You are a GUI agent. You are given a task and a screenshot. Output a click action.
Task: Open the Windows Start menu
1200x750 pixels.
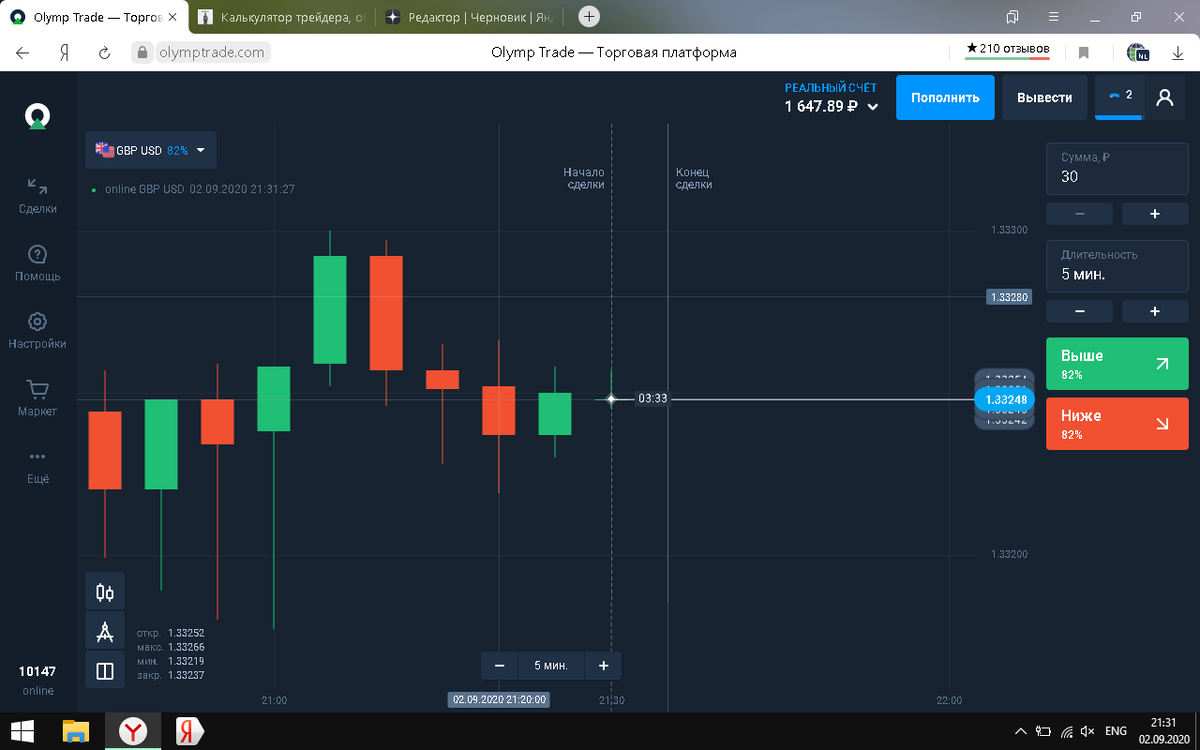22,731
